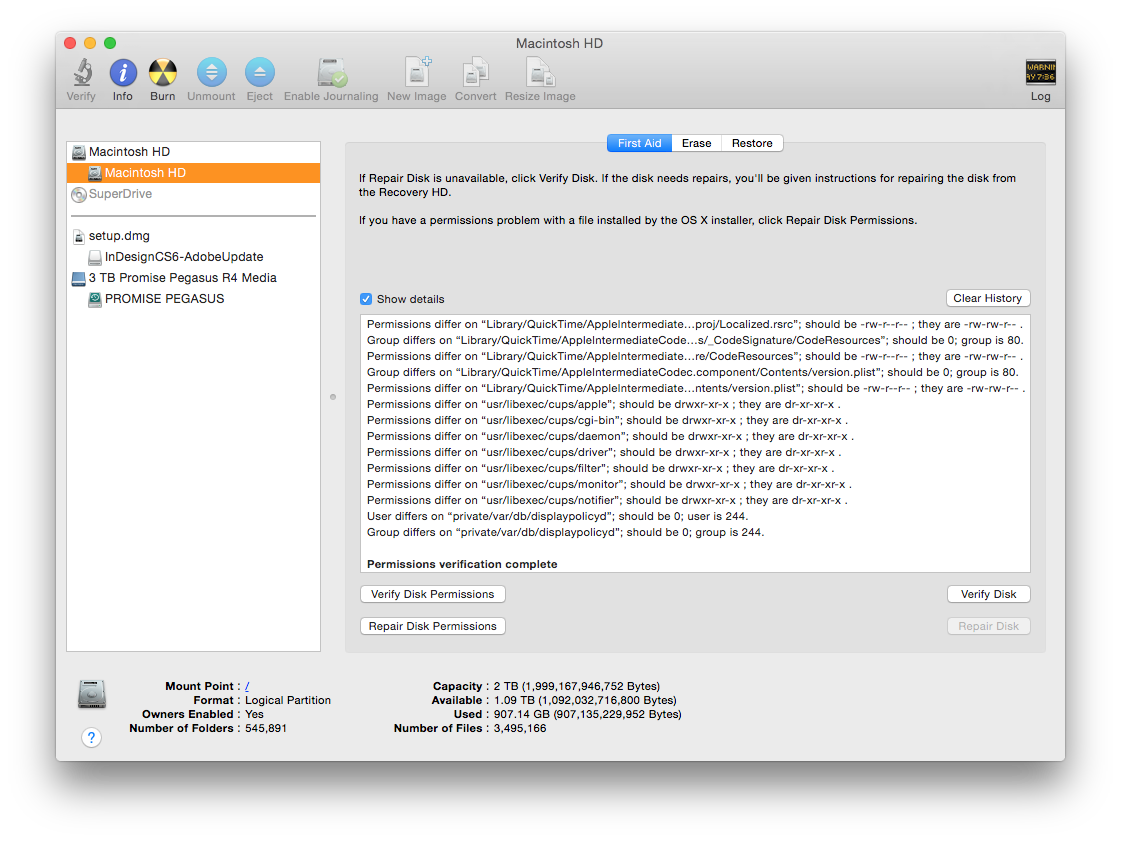The image size is (1121, 841).
Task: Click the Resize Image toolbar icon
Action: pyautogui.click(x=540, y=72)
